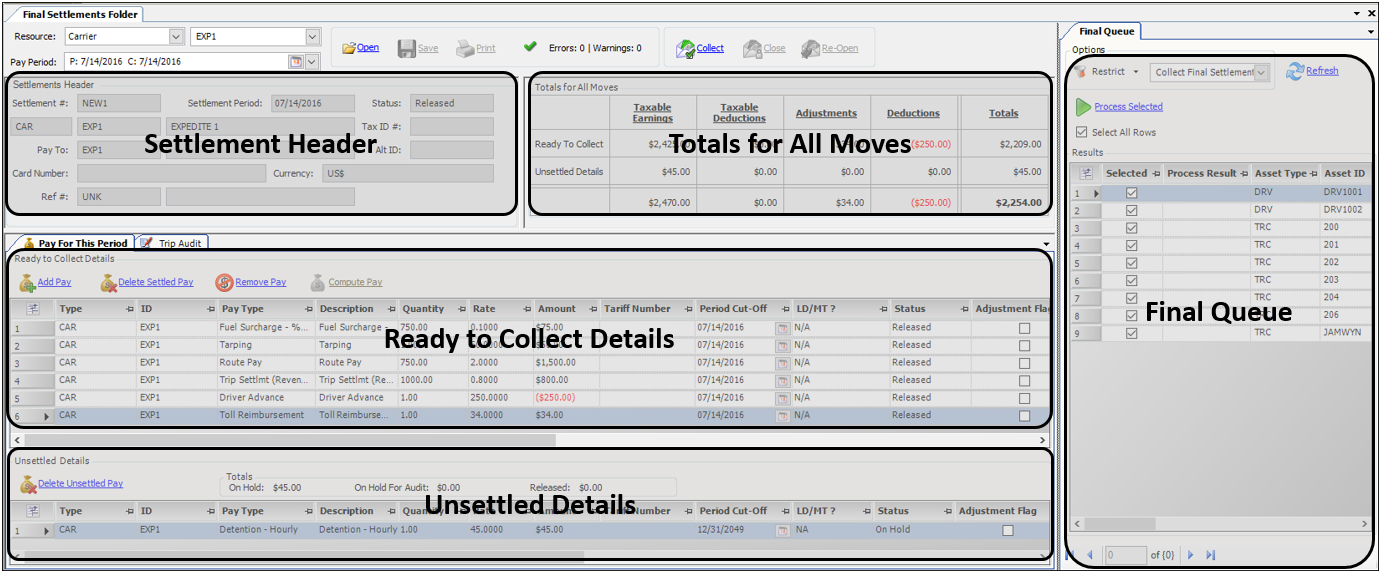Viewport: 1381px width, 572px height.
Task: Click the Remove Pay icon
Action: point(224,283)
